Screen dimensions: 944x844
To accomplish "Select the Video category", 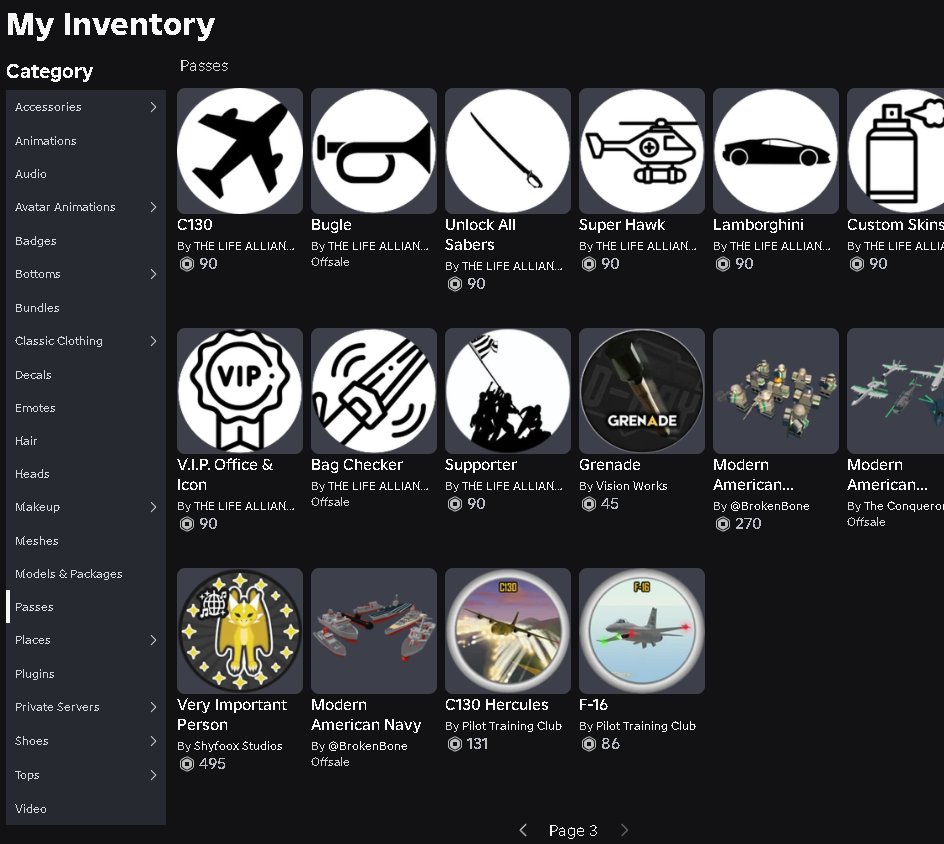I will 85,808.
